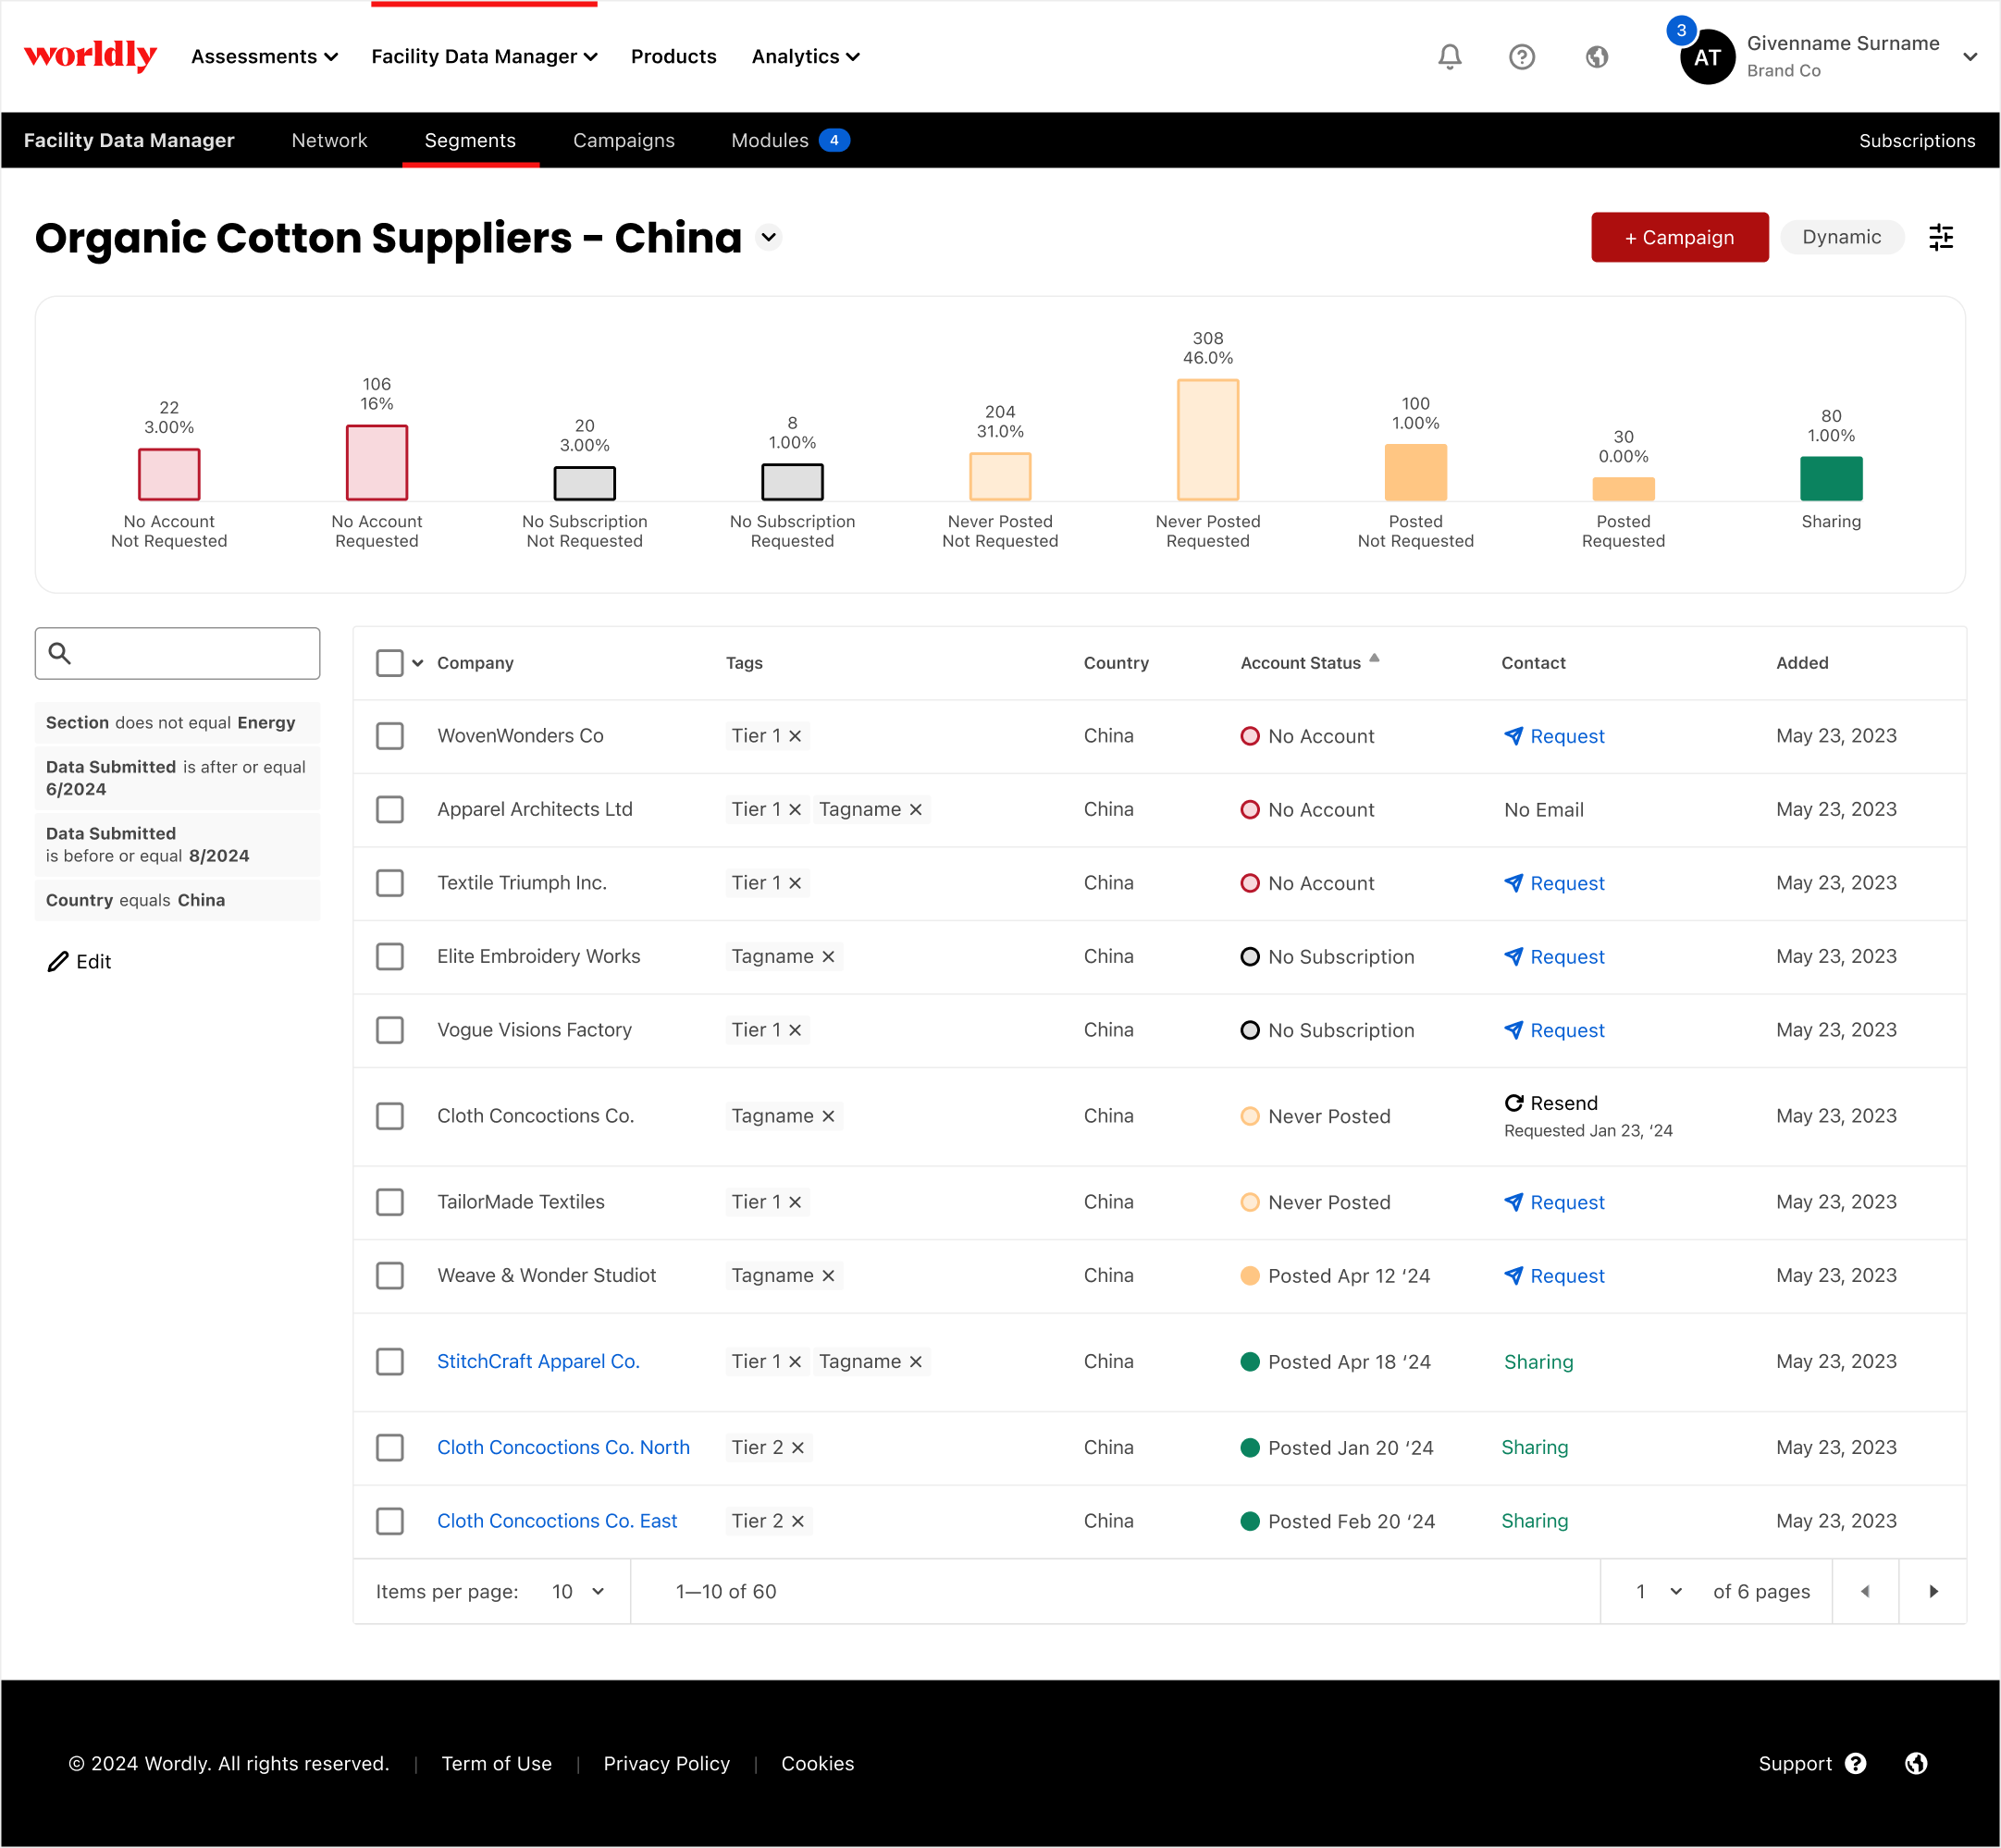This screenshot has width=2001, height=1848.
Task: Click the globe language icon in header
Action: point(1596,56)
